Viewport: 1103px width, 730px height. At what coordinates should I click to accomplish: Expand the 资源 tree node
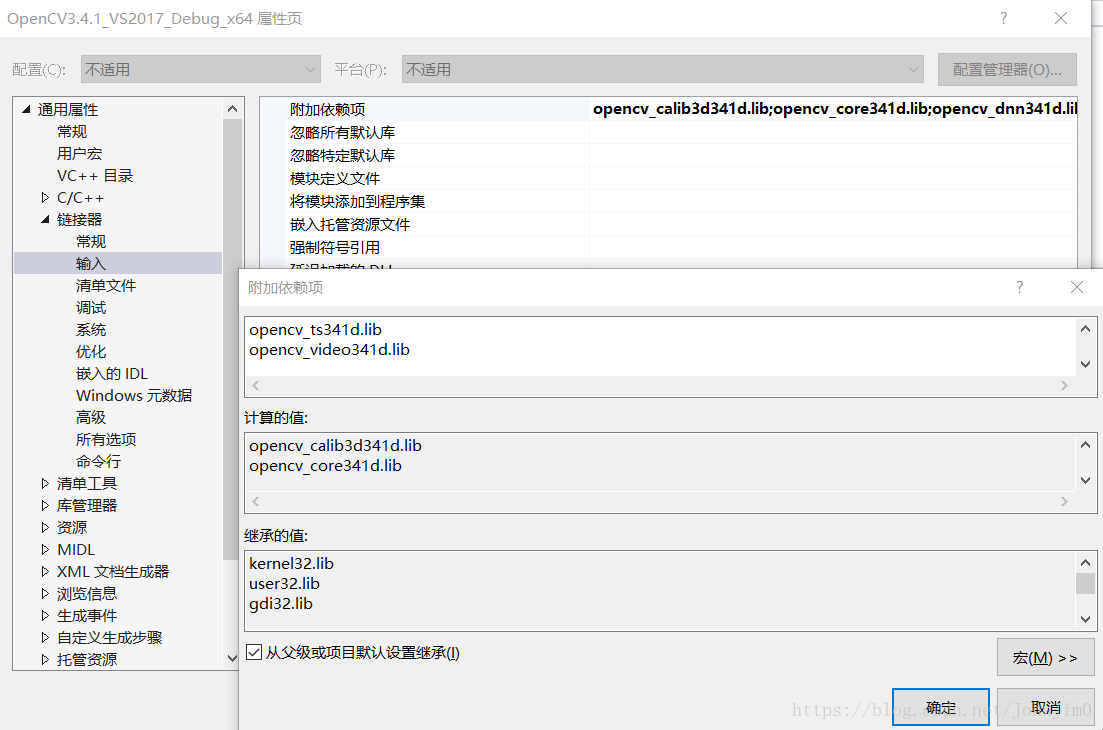[x=45, y=527]
